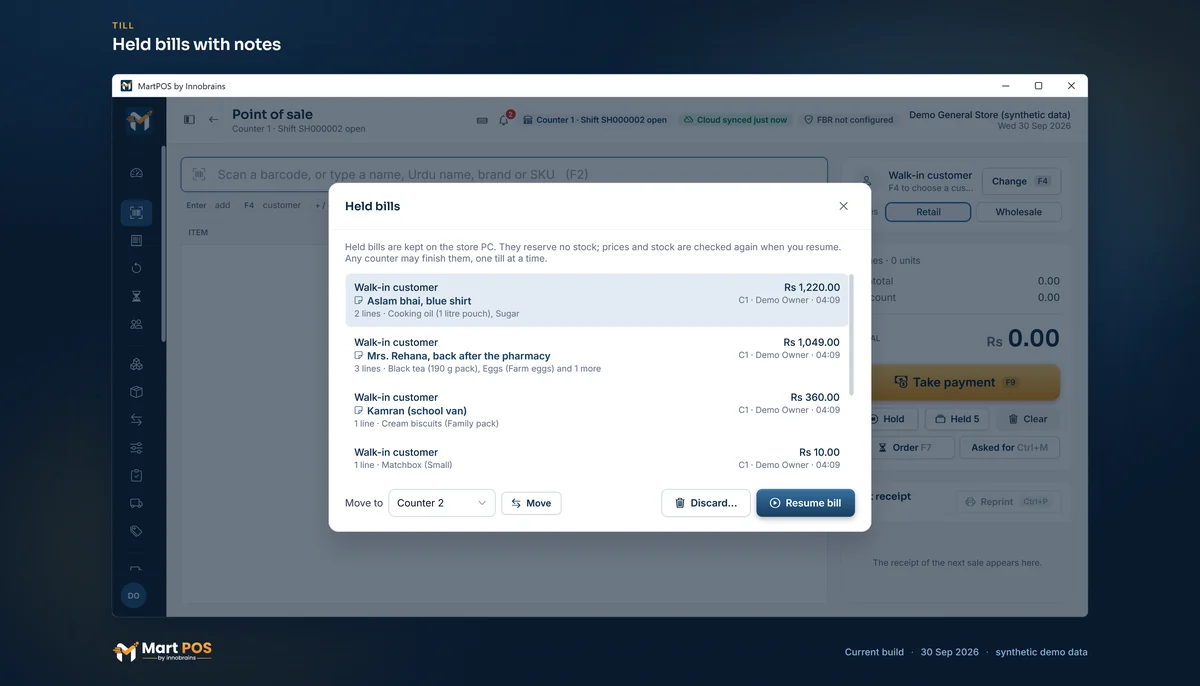Switch price mode to Retail
This screenshot has width=1200, height=686.
[x=928, y=212]
